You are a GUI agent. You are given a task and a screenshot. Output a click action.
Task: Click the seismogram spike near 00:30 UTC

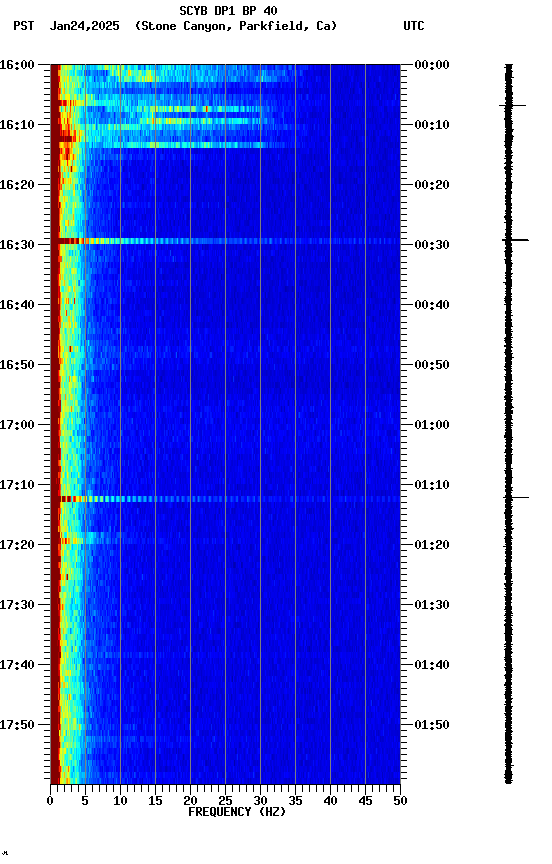[515, 240]
